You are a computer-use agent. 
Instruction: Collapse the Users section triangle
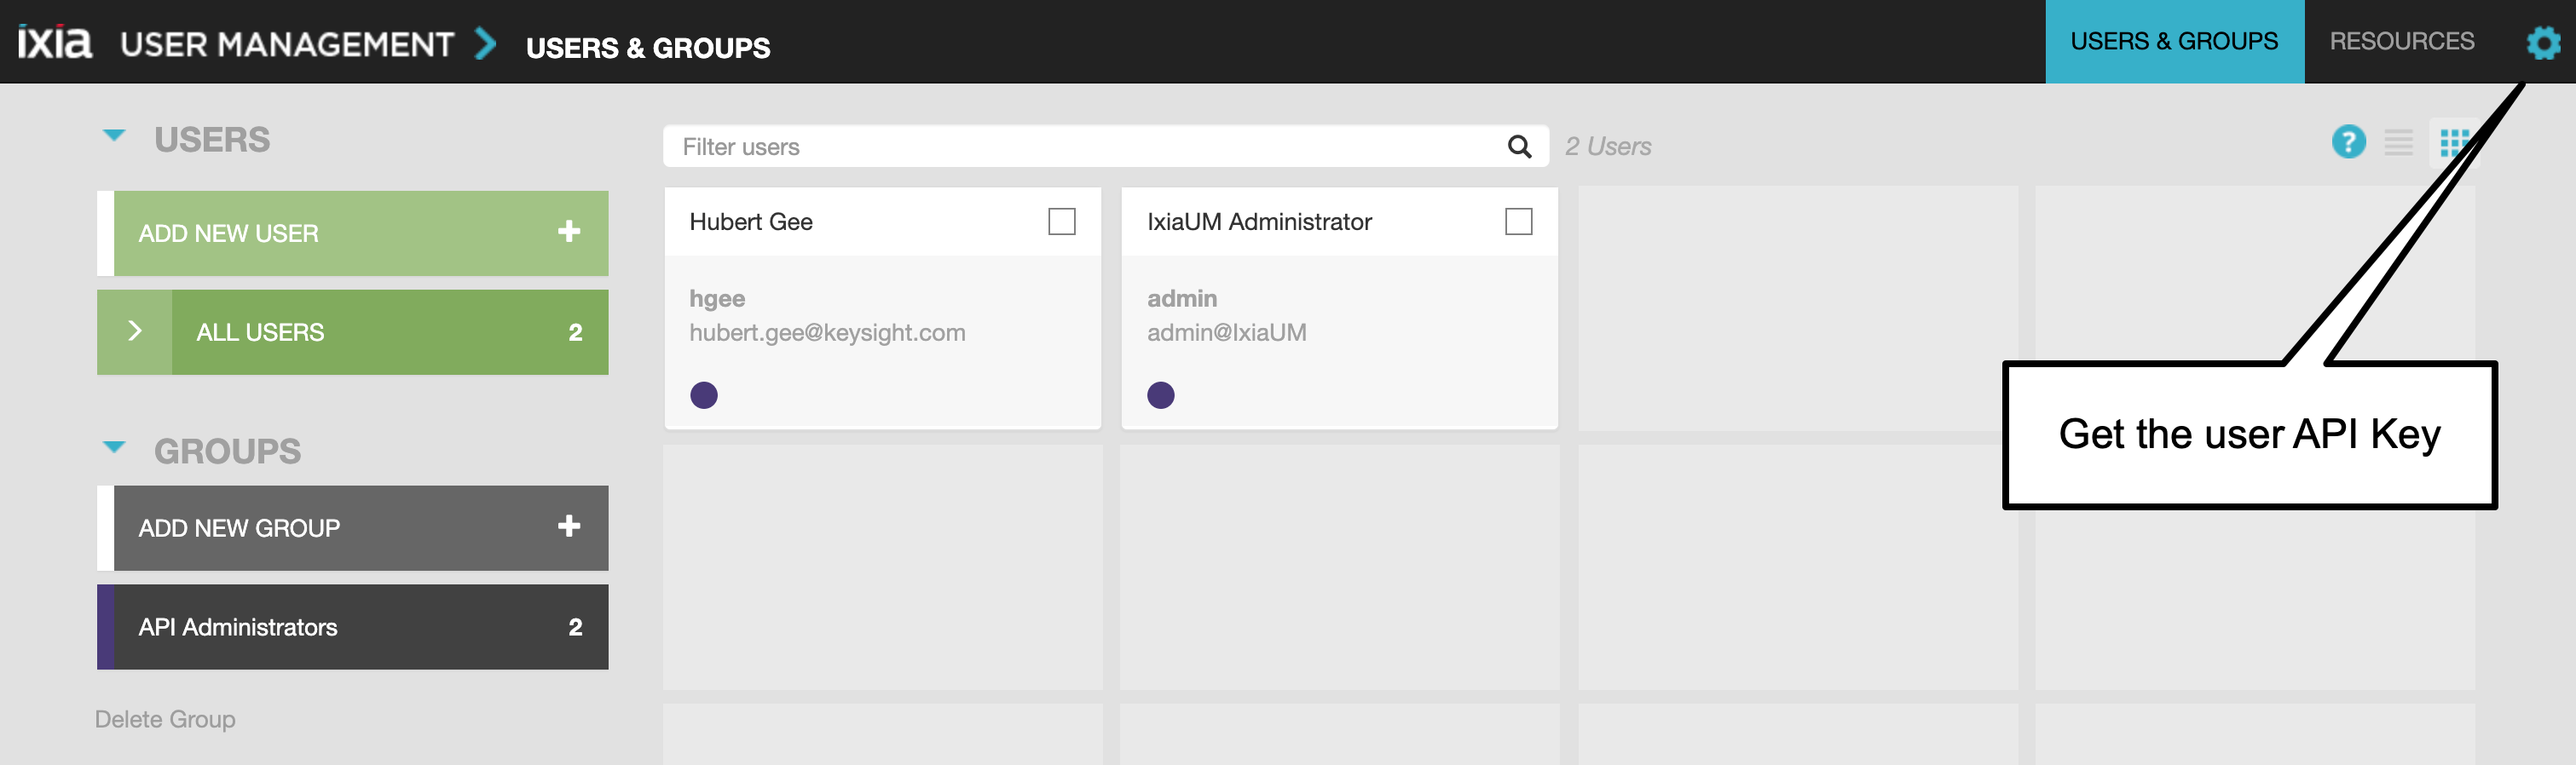point(114,136)
